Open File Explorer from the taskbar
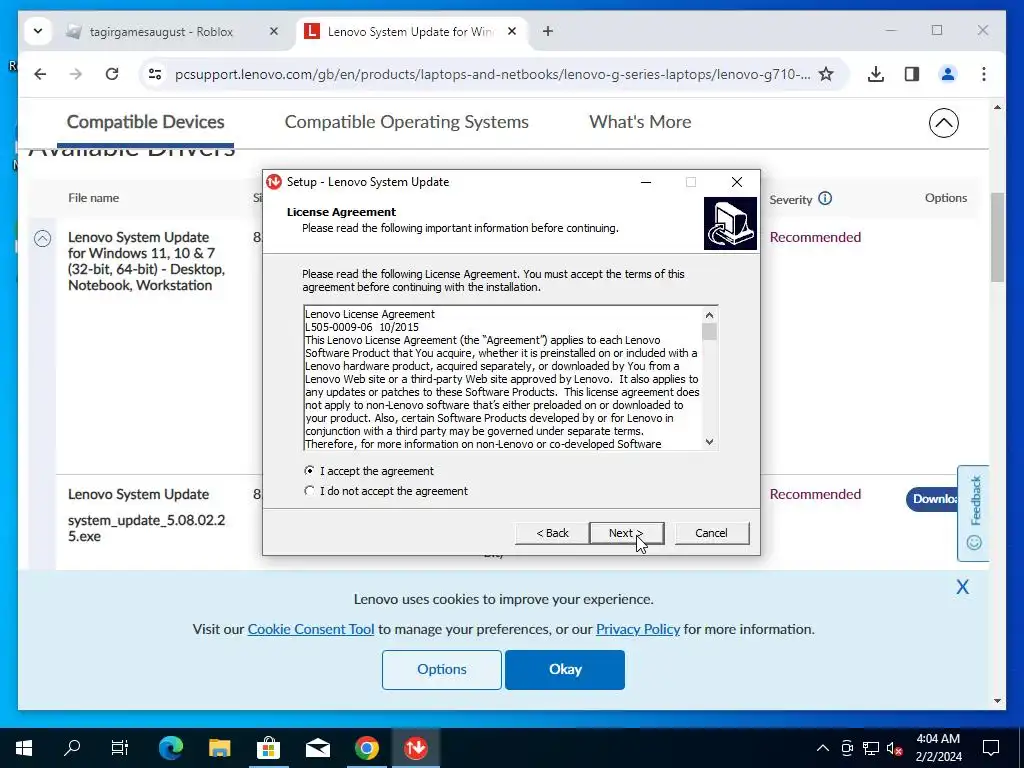This screenshot has width=1024, height=768. [x=220, y=748]
